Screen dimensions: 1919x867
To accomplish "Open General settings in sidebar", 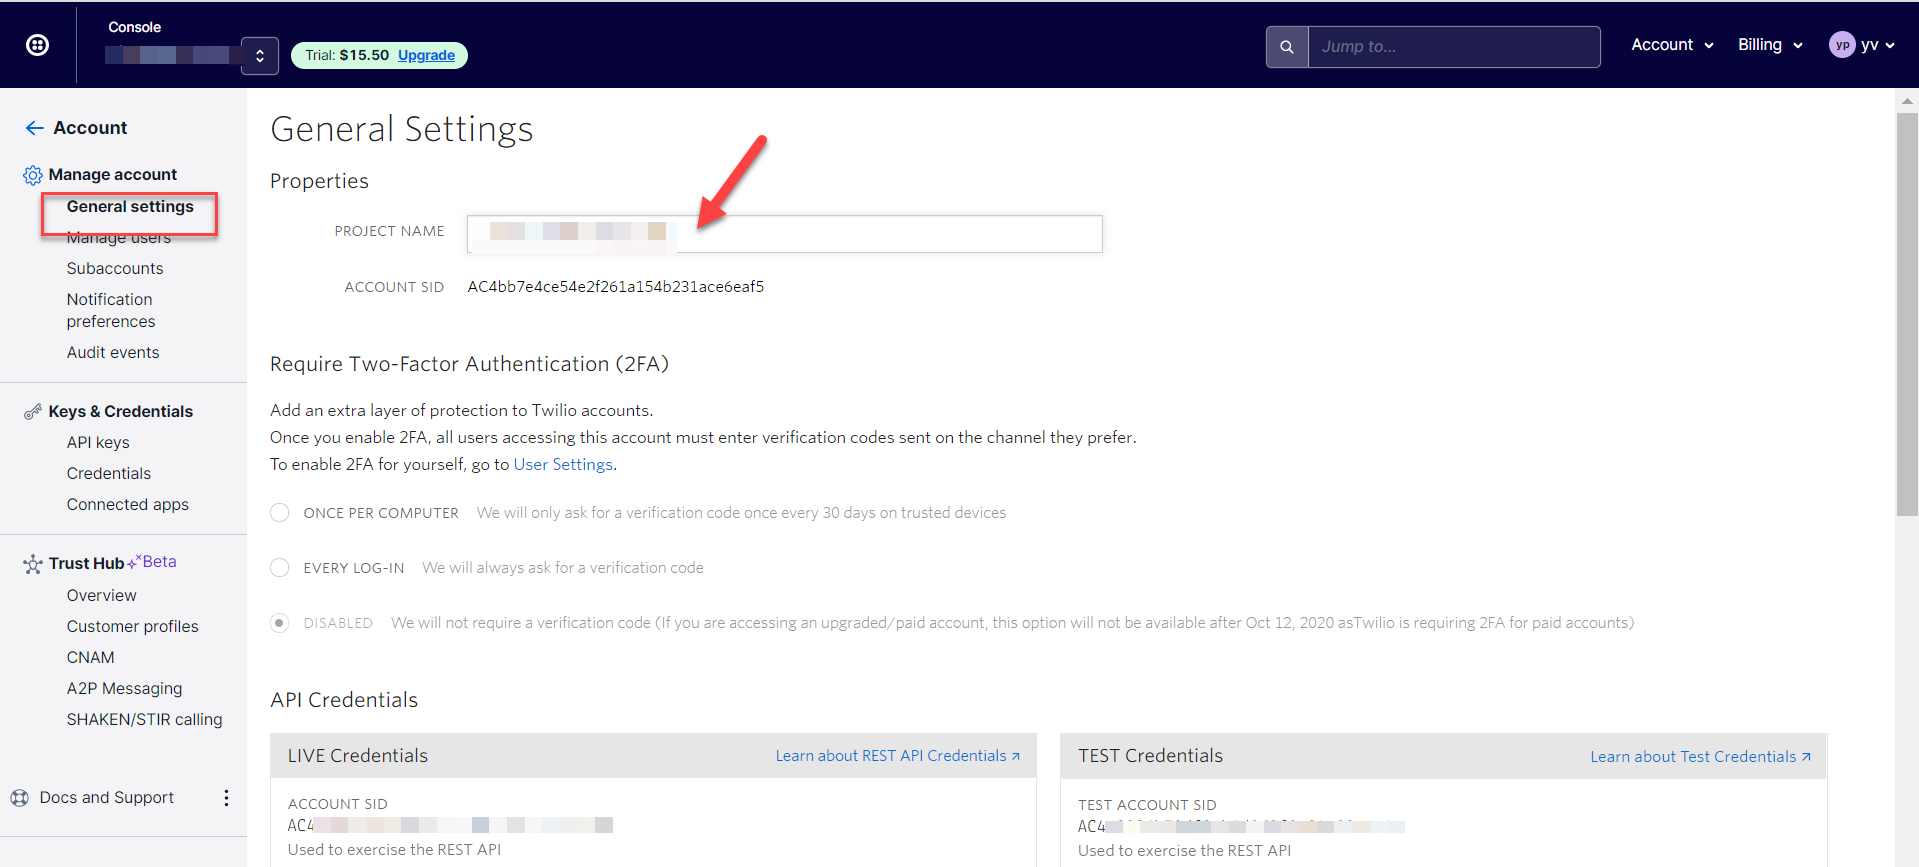I will point(130,207).
